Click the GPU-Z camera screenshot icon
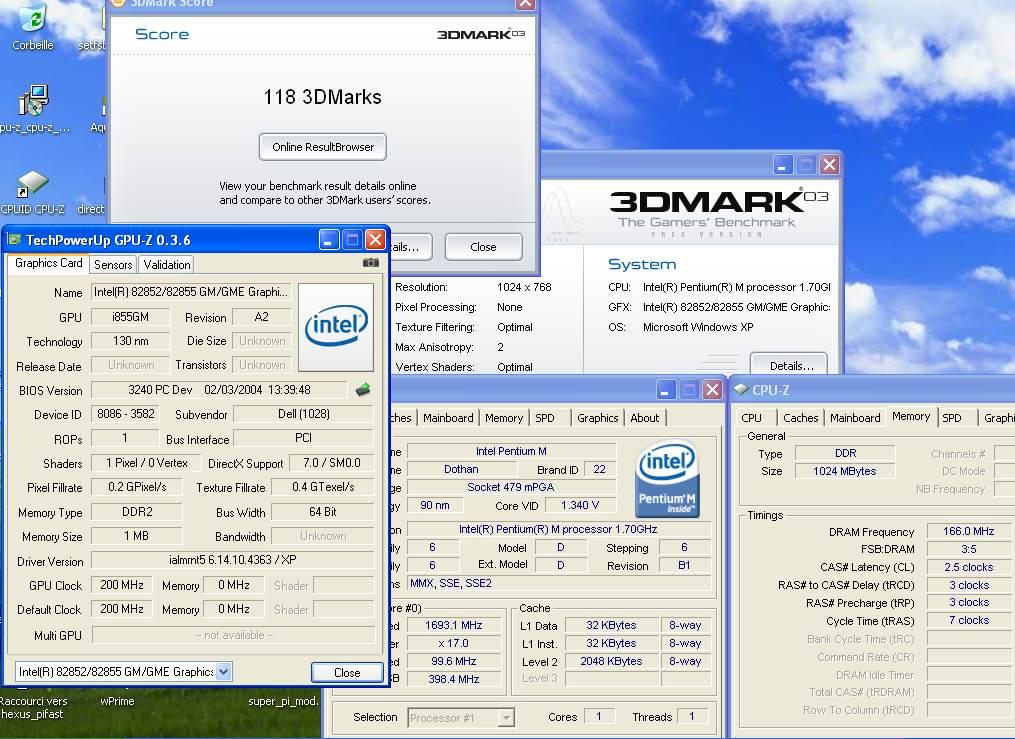The image size is (1015, 739). click(x=370, y=263)
